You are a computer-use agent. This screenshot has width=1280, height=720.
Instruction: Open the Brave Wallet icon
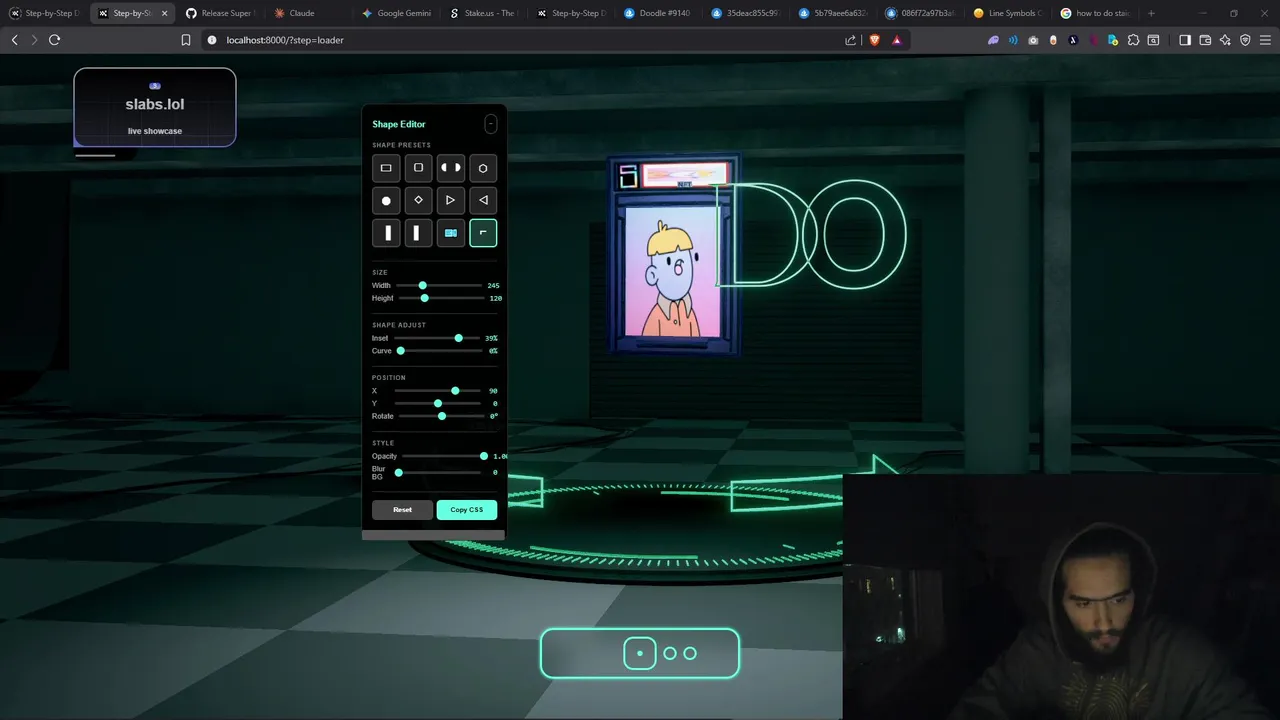coord(1205,40)
